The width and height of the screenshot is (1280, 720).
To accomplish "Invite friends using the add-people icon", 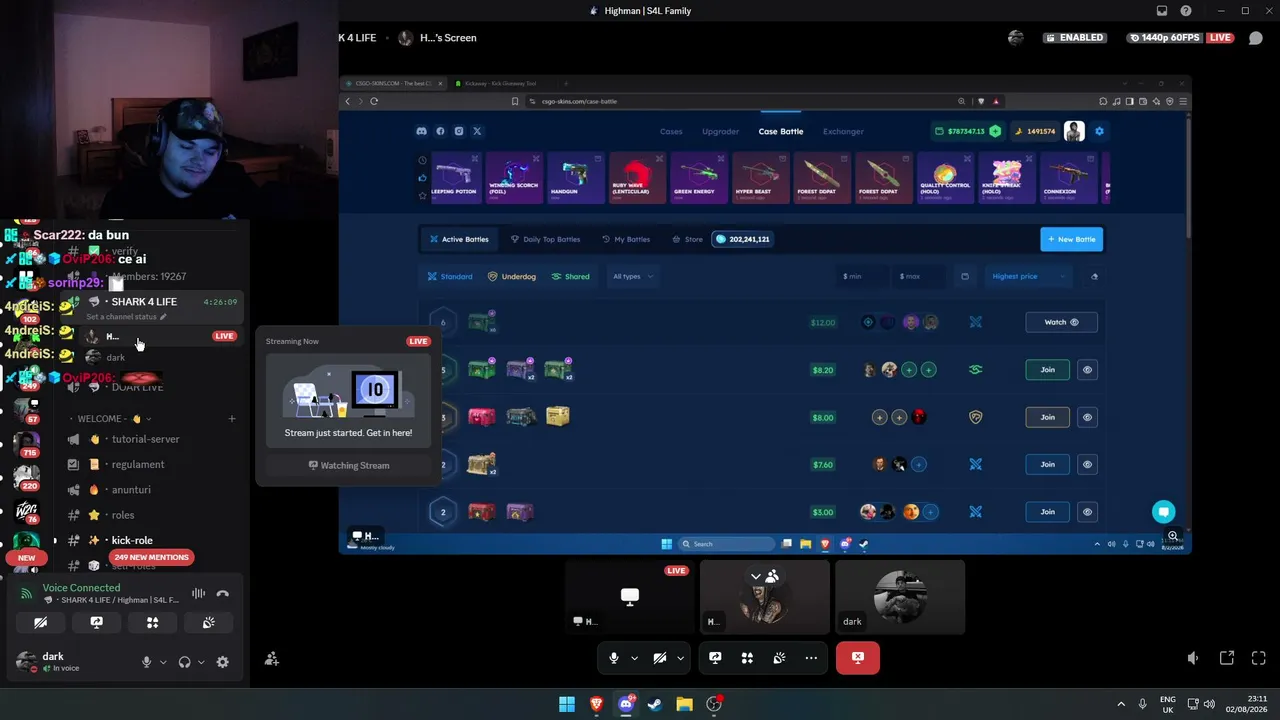I will point(271,658).
